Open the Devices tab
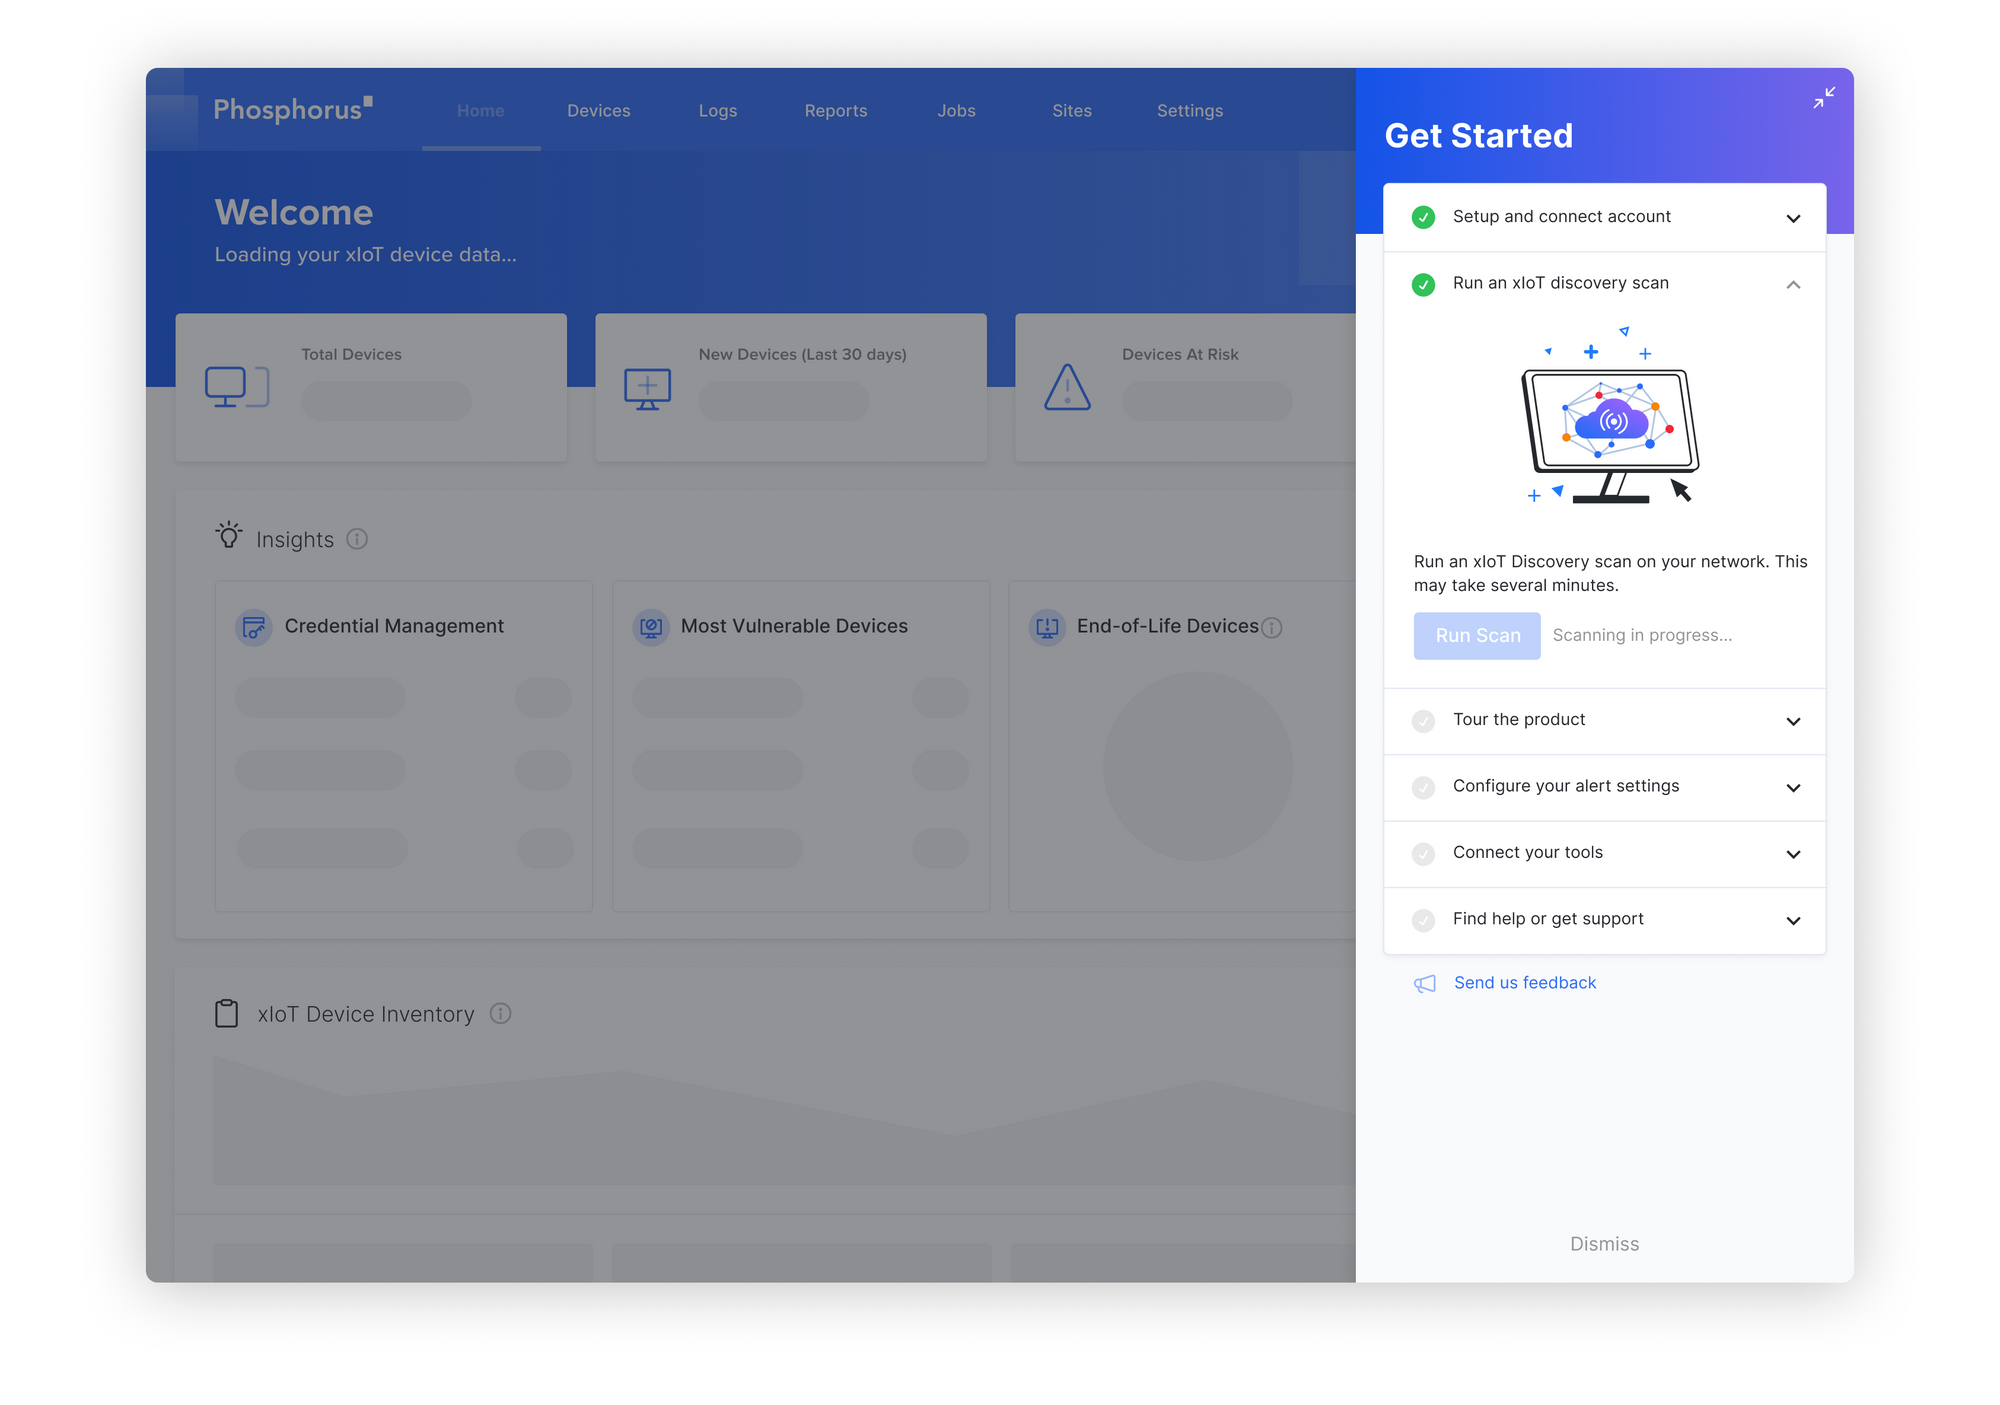 (x=598, y=111)
